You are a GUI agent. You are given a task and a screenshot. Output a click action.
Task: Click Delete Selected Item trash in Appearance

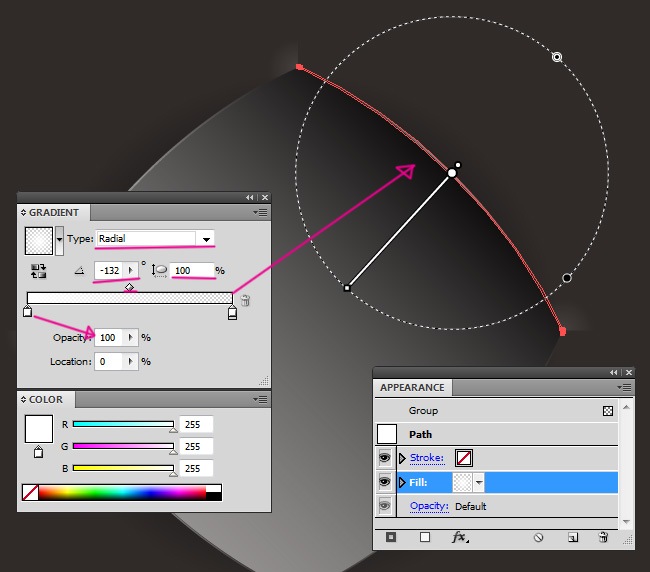(603, 537)
